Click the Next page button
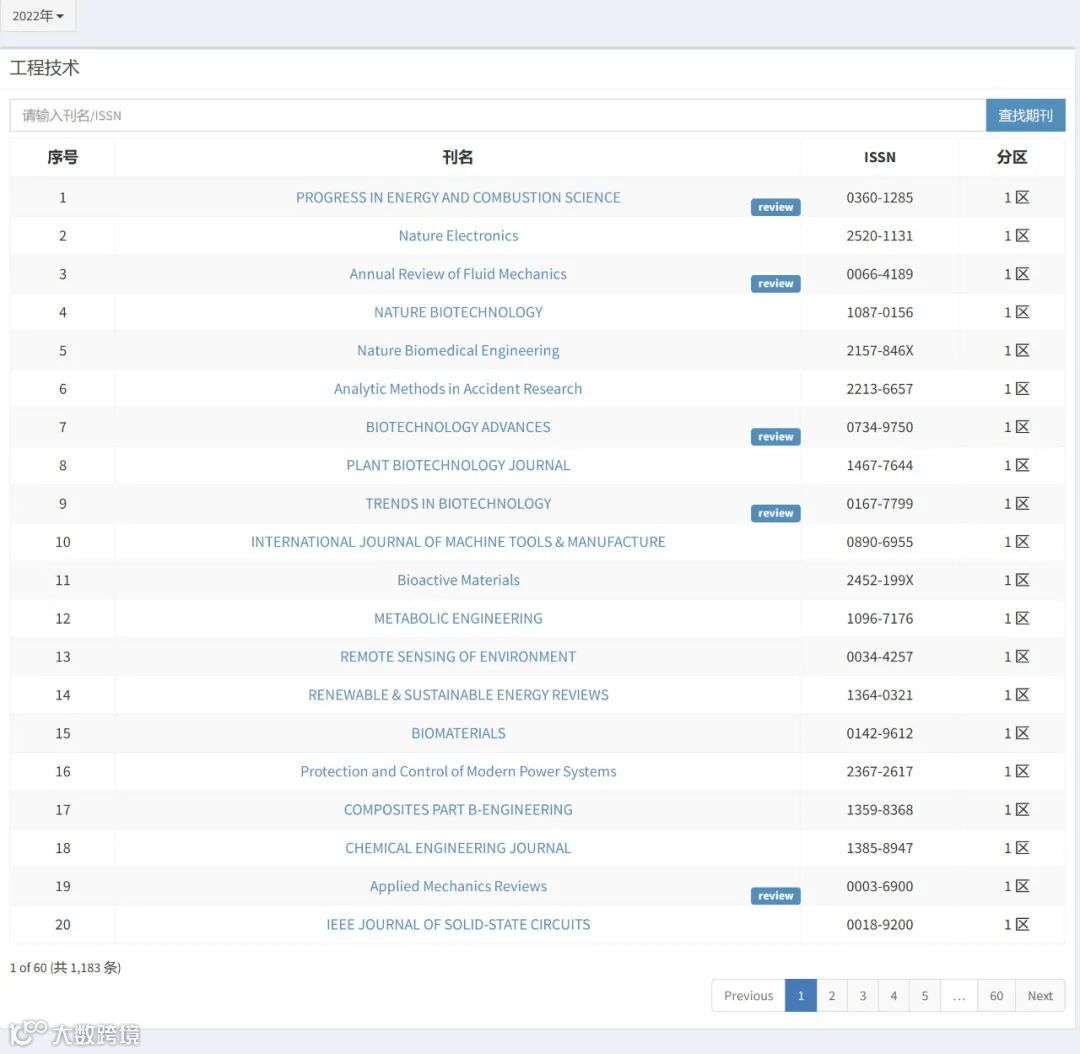 (1040, 995)
